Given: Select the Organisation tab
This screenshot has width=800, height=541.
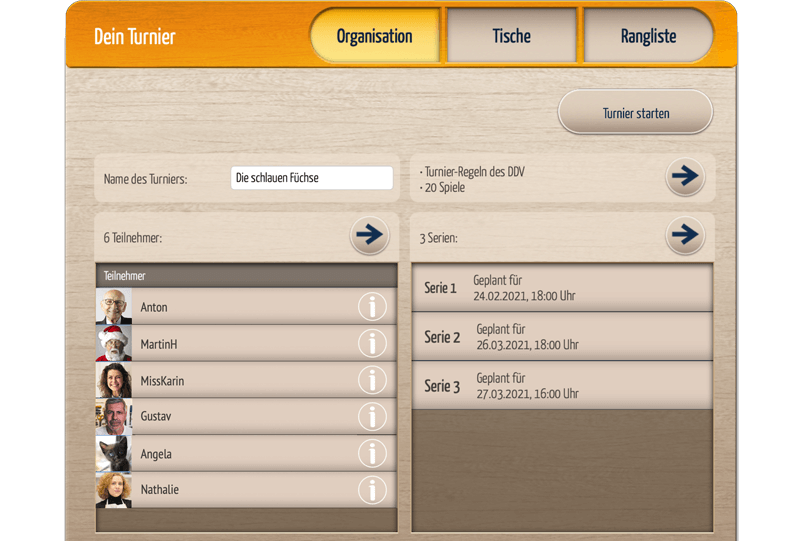Looking at the screenshot, I should click(374, 37).
